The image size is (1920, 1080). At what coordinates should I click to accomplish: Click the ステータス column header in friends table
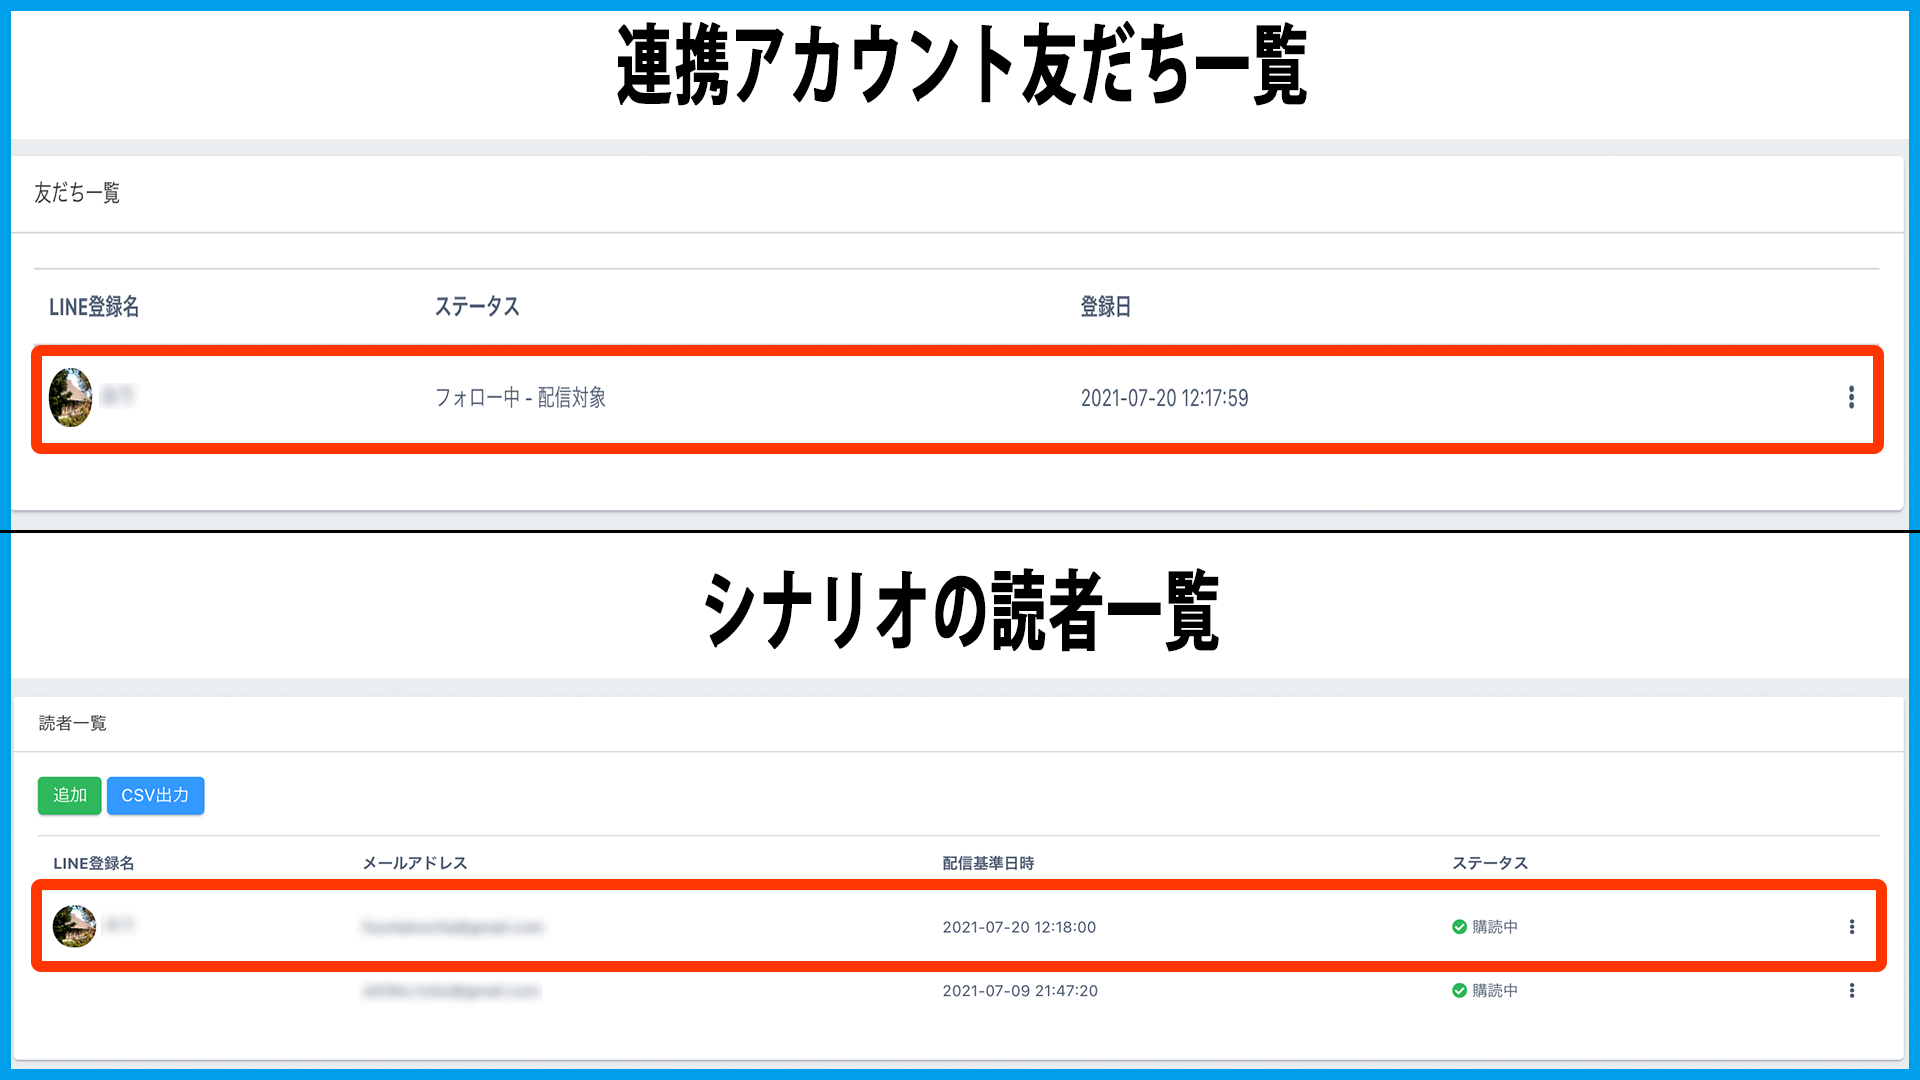[477, 307]
